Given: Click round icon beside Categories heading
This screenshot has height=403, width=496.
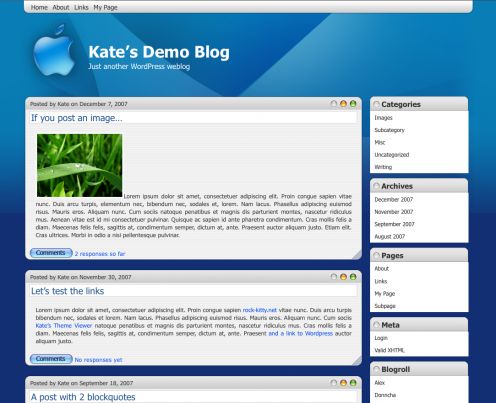Looking at the screenshot, I should tap(376, 104).
